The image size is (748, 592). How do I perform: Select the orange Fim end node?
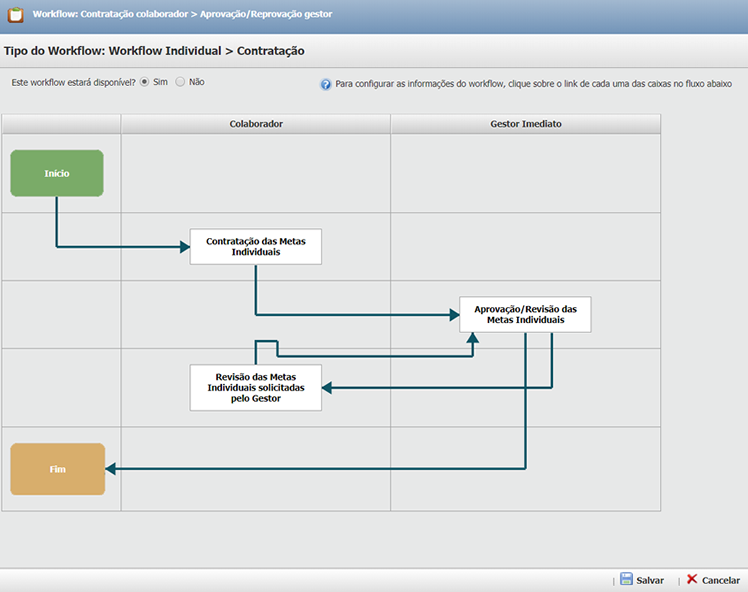(57, 469)
